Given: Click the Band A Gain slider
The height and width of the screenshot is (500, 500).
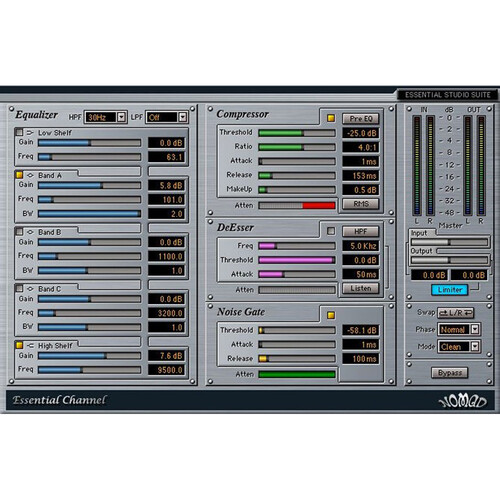Looking at the screenshot, I should [89, 185].
